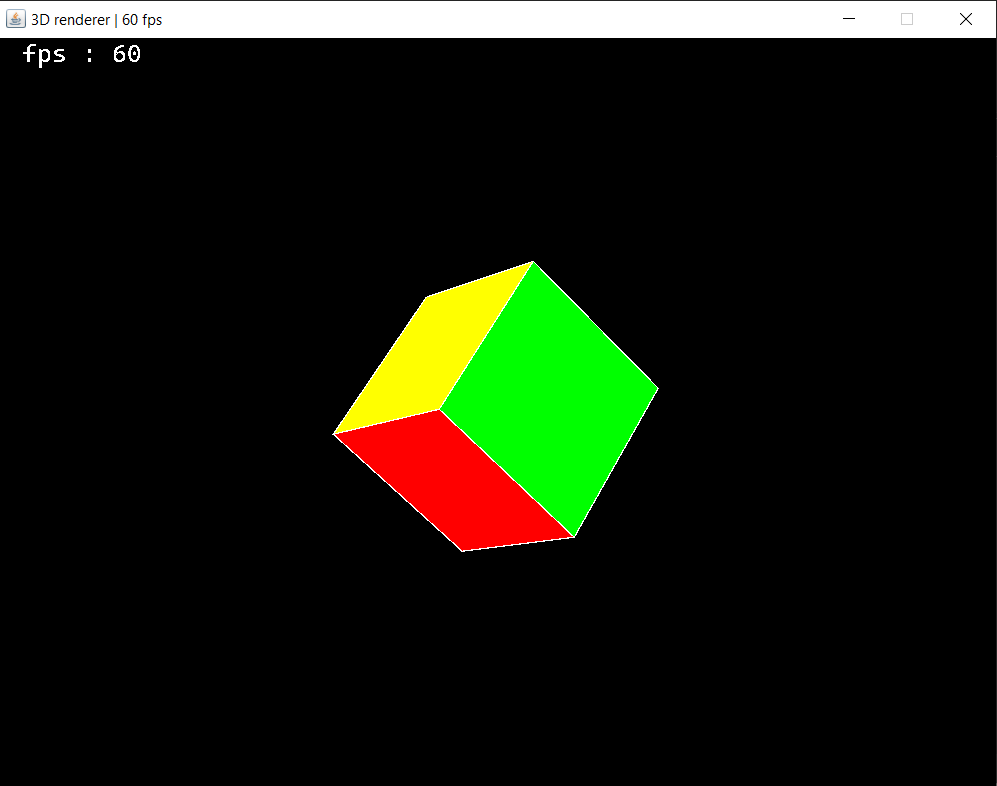Click the red face of the cube
This screenshot has width=997, height=786.
(455, 483)
